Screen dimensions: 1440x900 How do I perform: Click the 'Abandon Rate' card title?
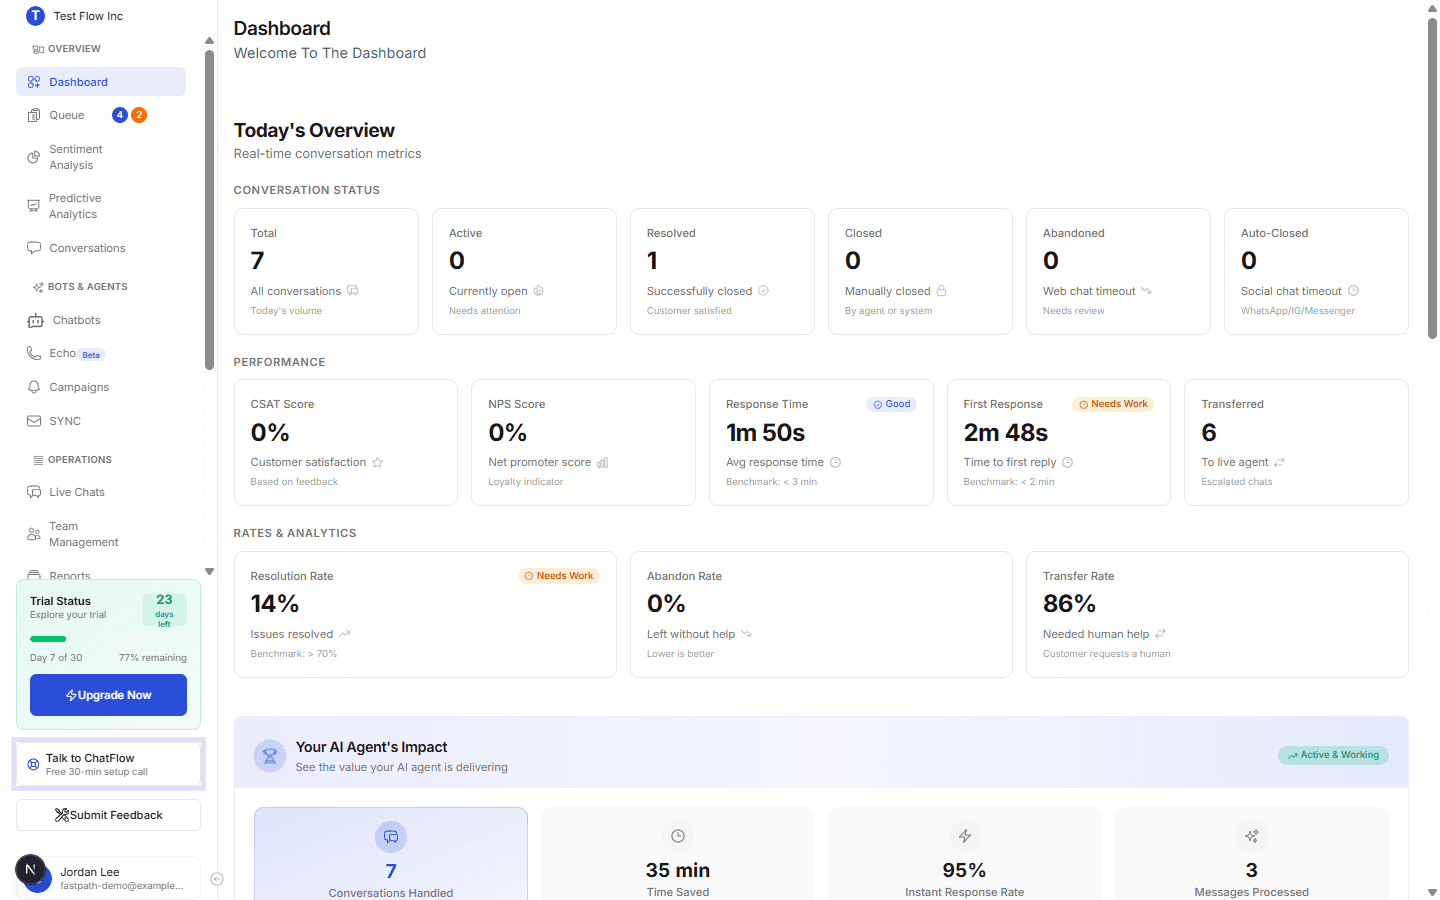coord(684,576)
